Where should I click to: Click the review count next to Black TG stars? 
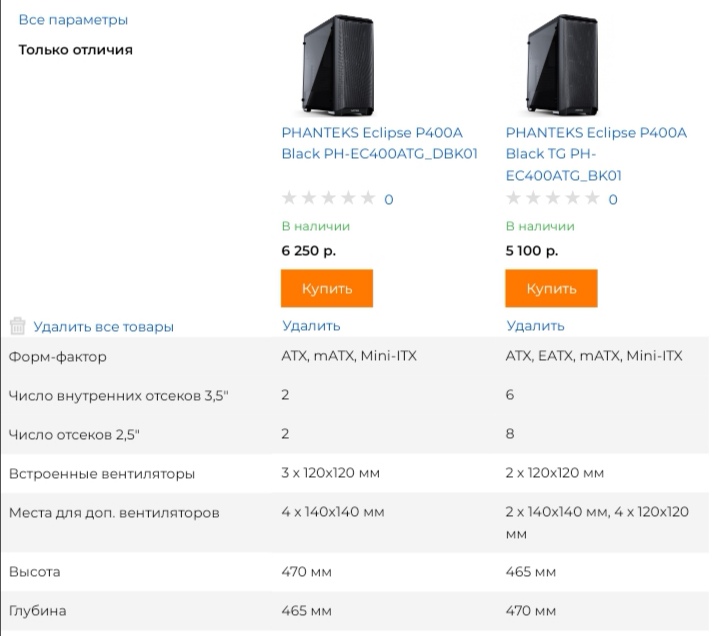coord(613,199)
